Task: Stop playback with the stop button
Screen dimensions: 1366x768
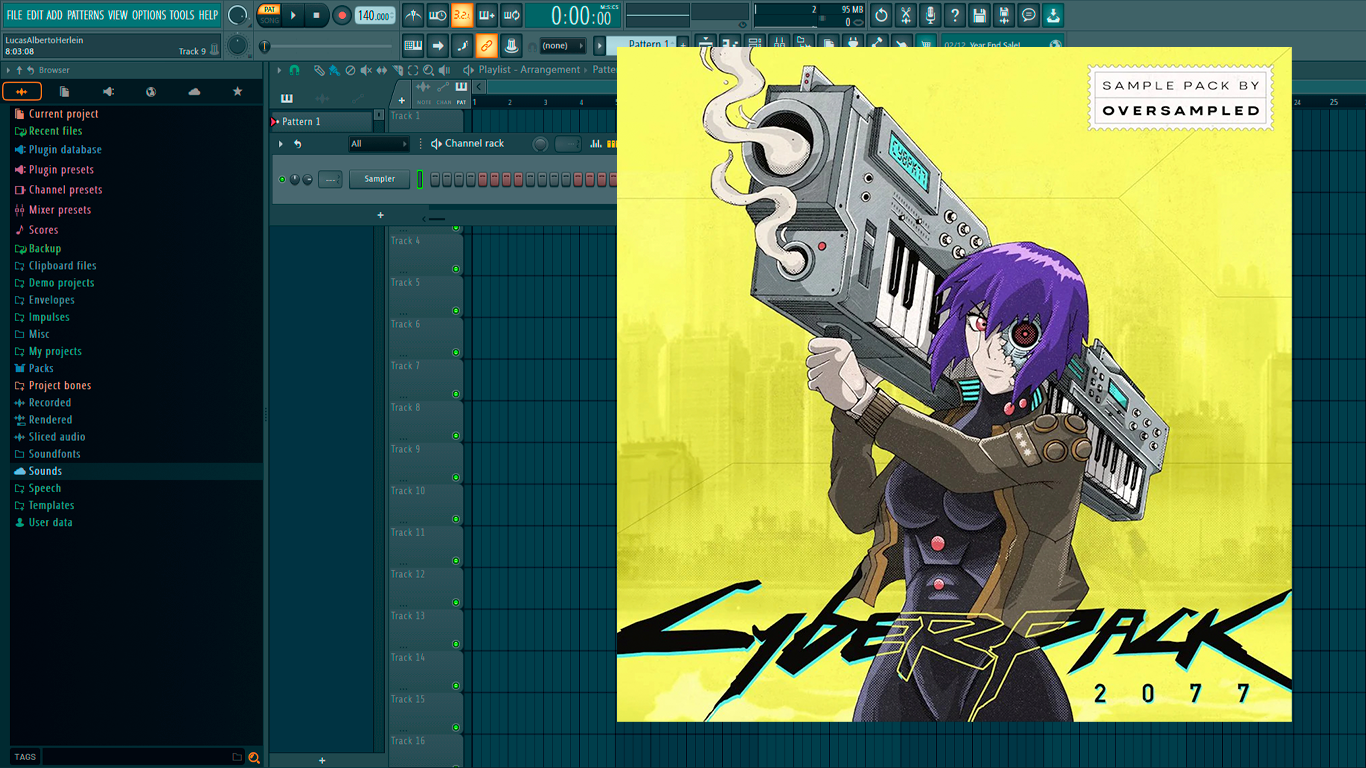Action: [317, 15]
